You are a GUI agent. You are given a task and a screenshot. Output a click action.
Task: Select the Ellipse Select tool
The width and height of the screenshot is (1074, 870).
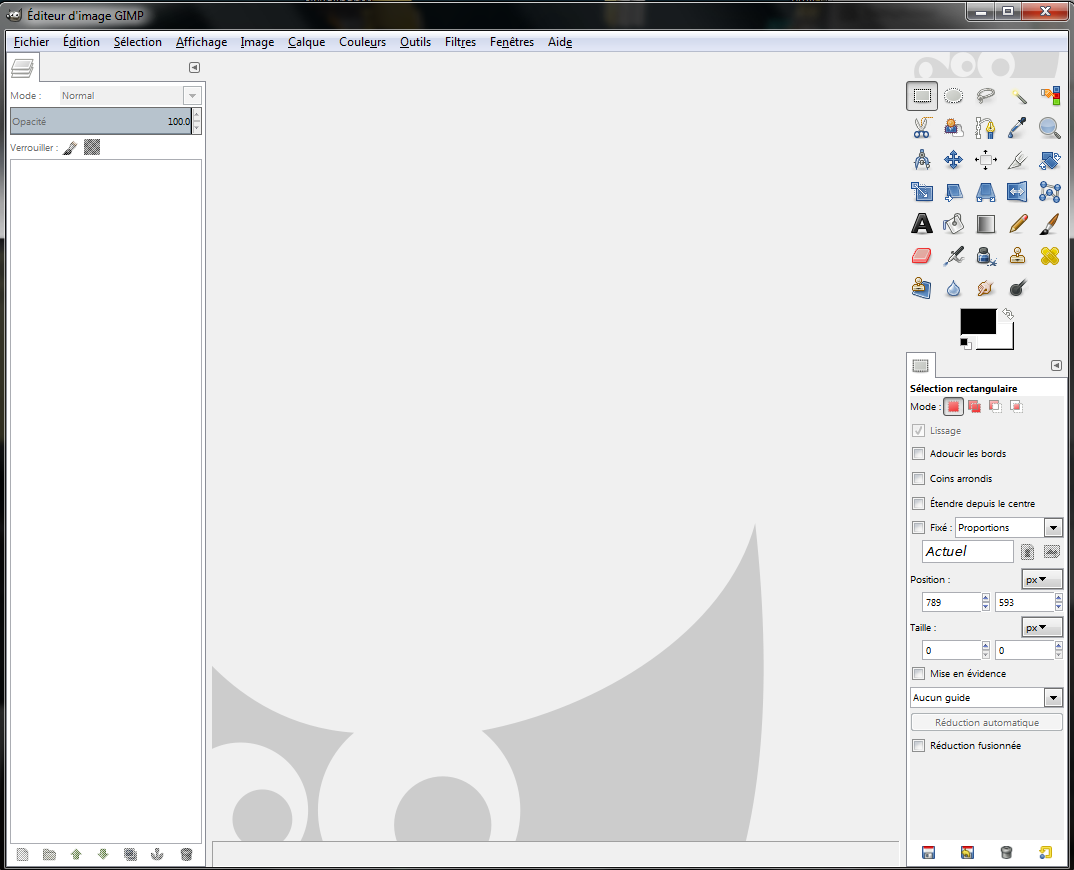tap(953, 96)
